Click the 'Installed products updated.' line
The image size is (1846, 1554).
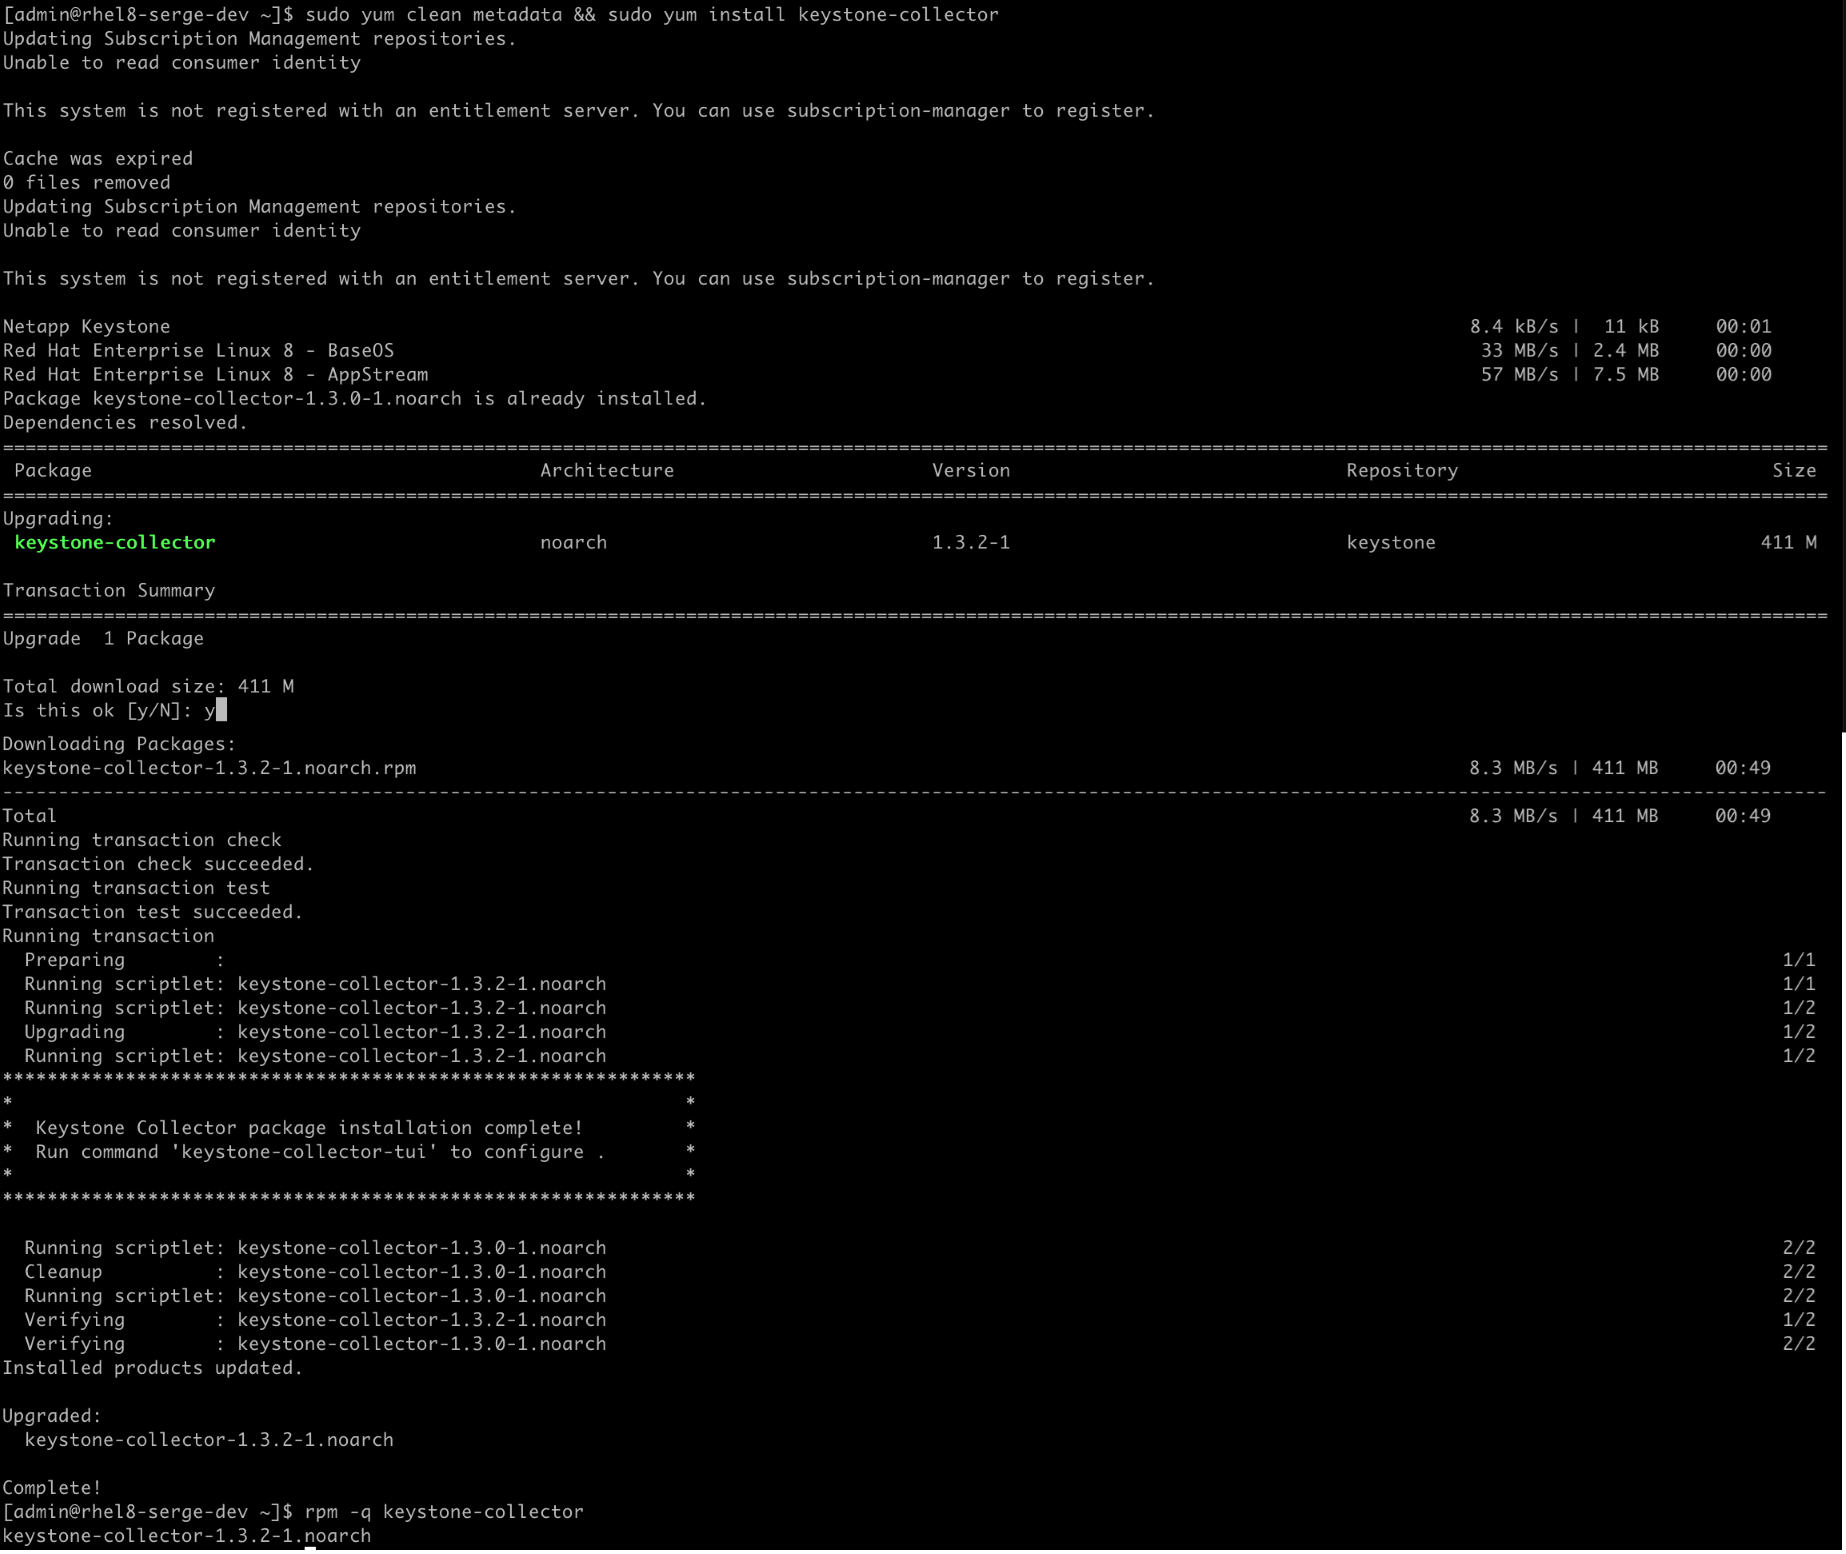click(x=153, y=1369)
